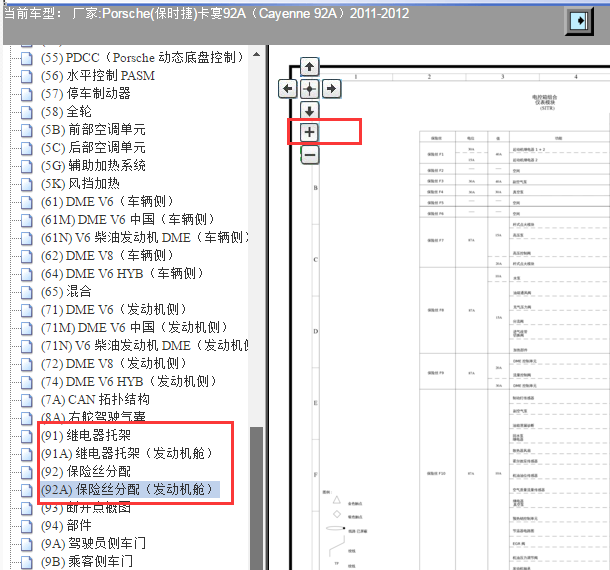
Task: Pan the diagram right with the right arrow
Action: (x=331, y=89)
